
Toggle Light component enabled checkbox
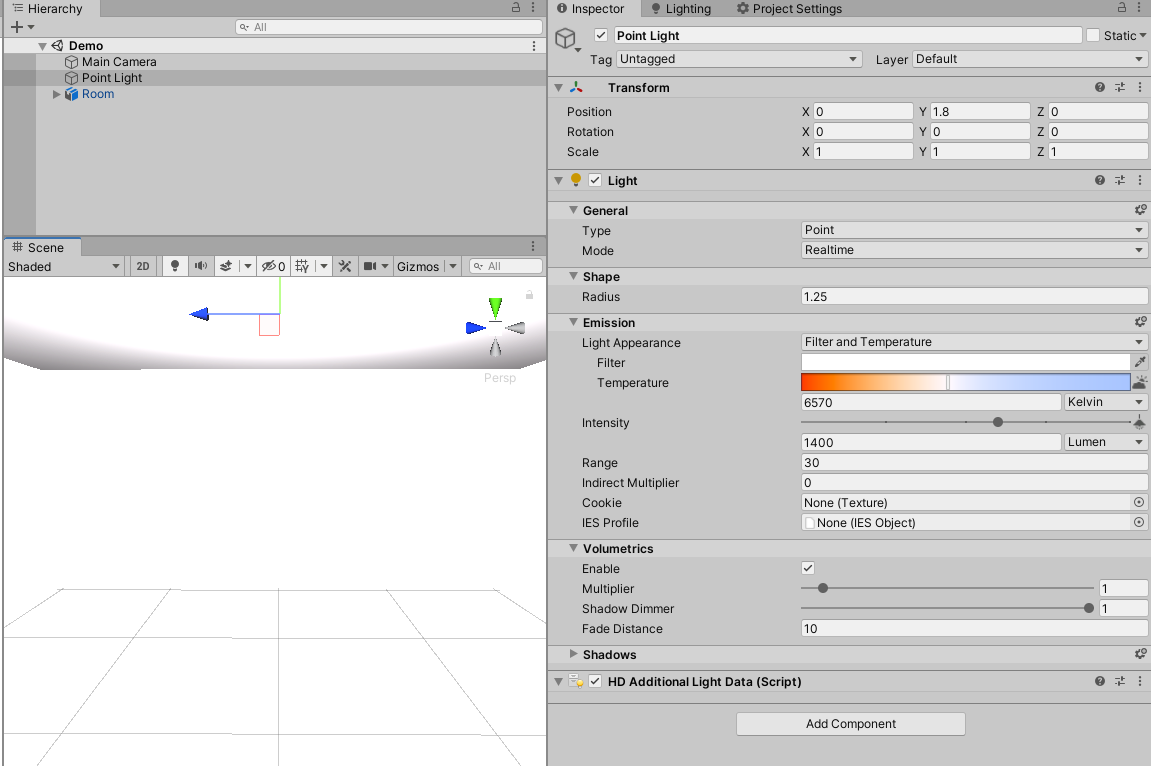(x=595, y=180)
